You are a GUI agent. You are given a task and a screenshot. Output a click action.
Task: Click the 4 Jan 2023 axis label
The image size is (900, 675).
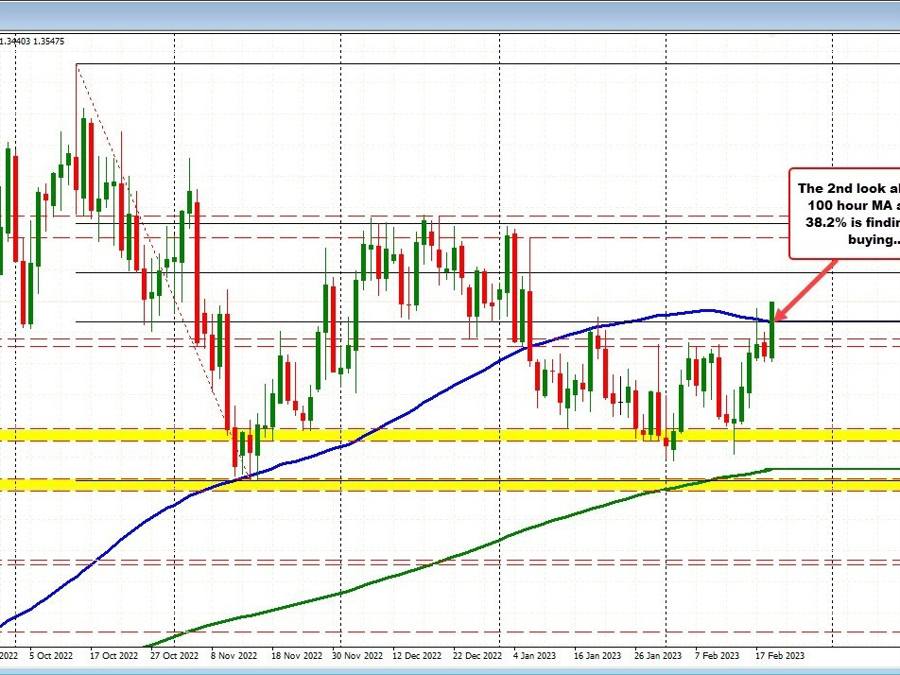pyautogui.click(x=534, y=659)
